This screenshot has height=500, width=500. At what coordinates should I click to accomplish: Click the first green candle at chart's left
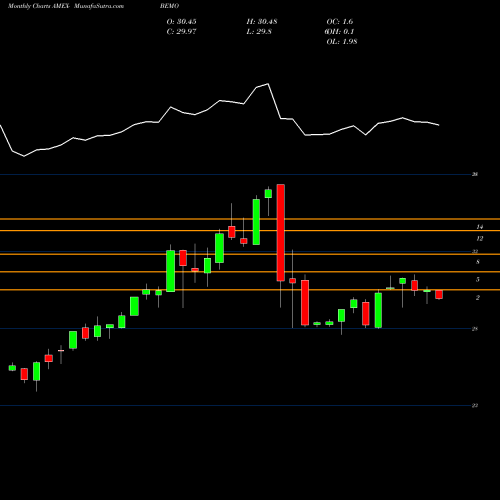(x=12, y=368)
